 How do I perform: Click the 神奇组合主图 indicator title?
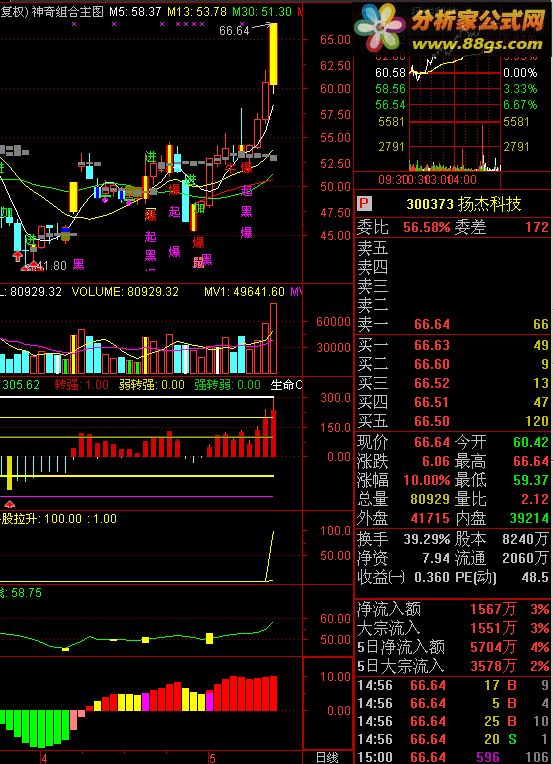[x=68, y=12]
